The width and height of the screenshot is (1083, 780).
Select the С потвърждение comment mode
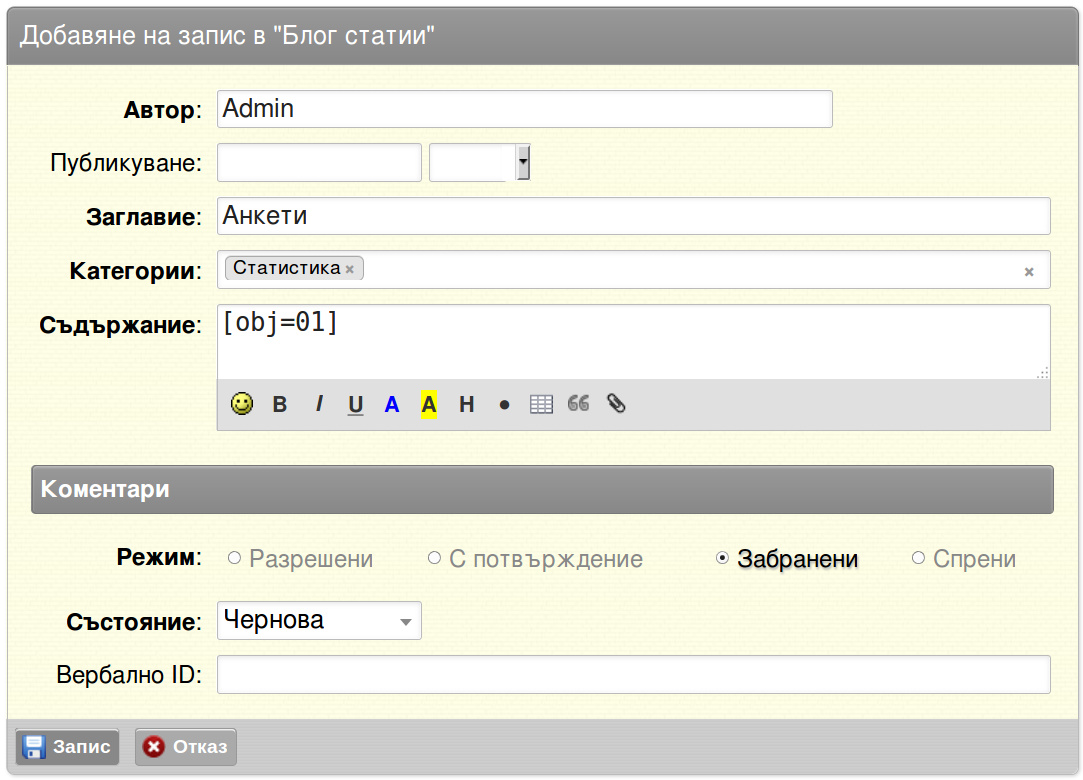click(x=434, y=558)
